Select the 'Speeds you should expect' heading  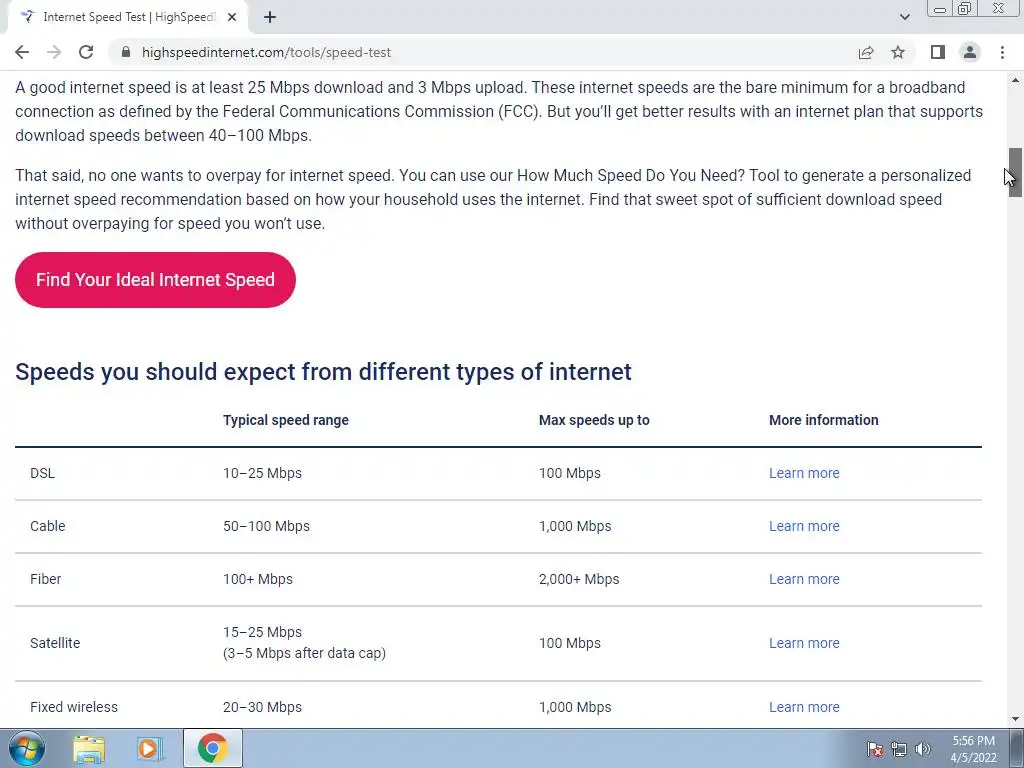323,372
